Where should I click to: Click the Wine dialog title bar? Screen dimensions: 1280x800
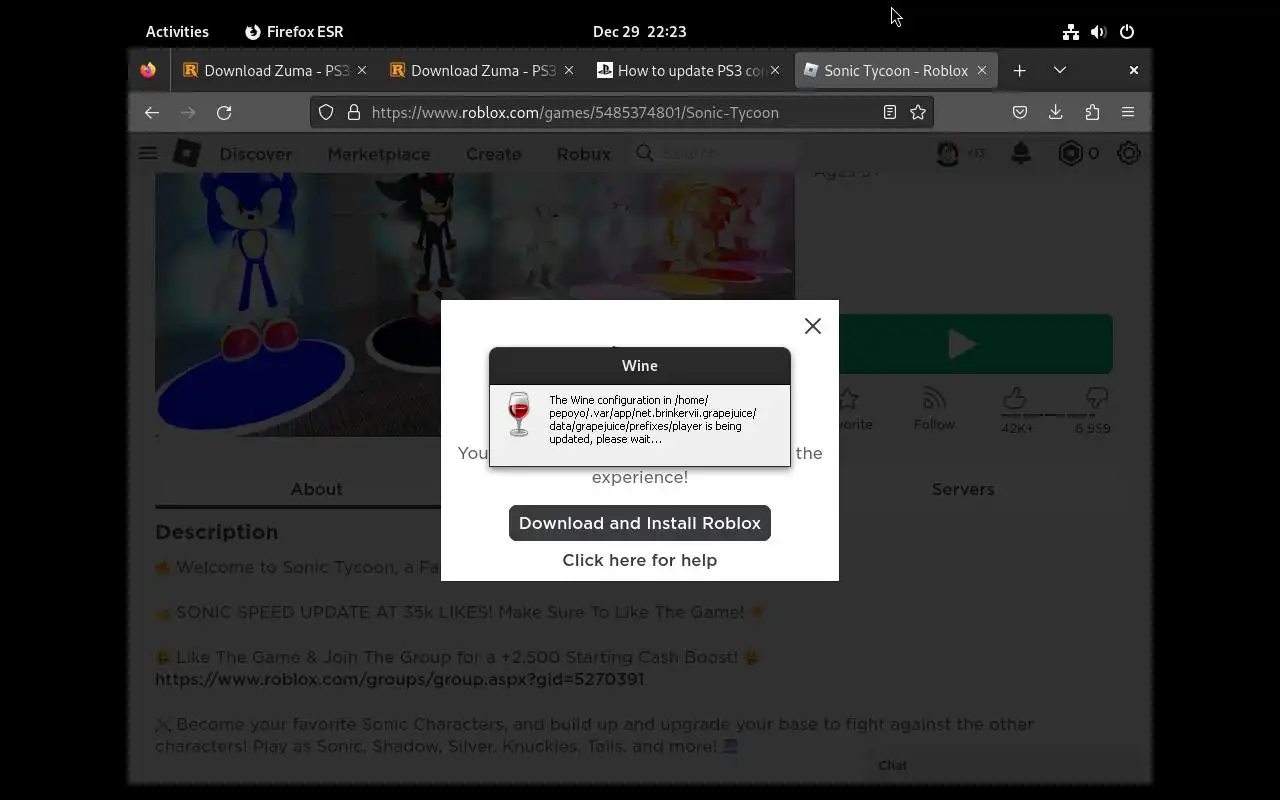click(x=640, y=366)
